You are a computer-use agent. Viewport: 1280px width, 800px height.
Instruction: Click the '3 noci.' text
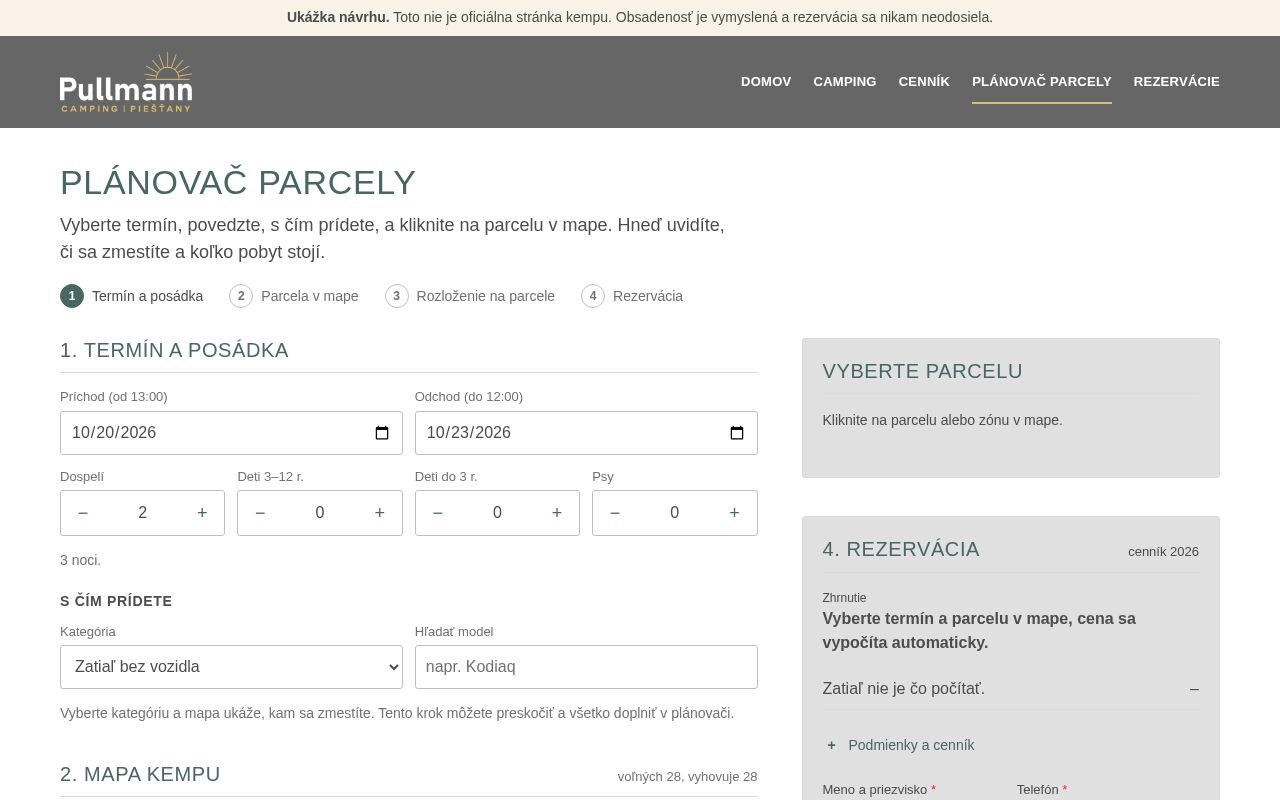(x=80, y=560)
